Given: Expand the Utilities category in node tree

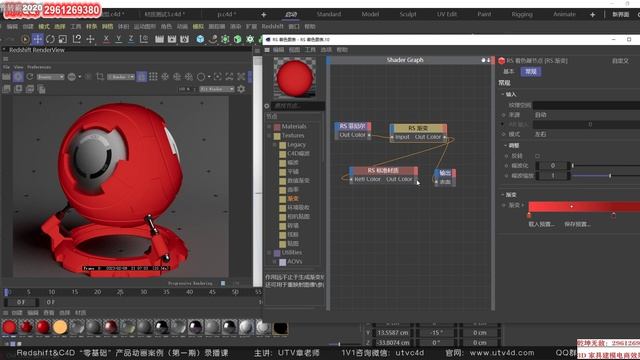Looking at the screenshot, I should pos(269,253).
